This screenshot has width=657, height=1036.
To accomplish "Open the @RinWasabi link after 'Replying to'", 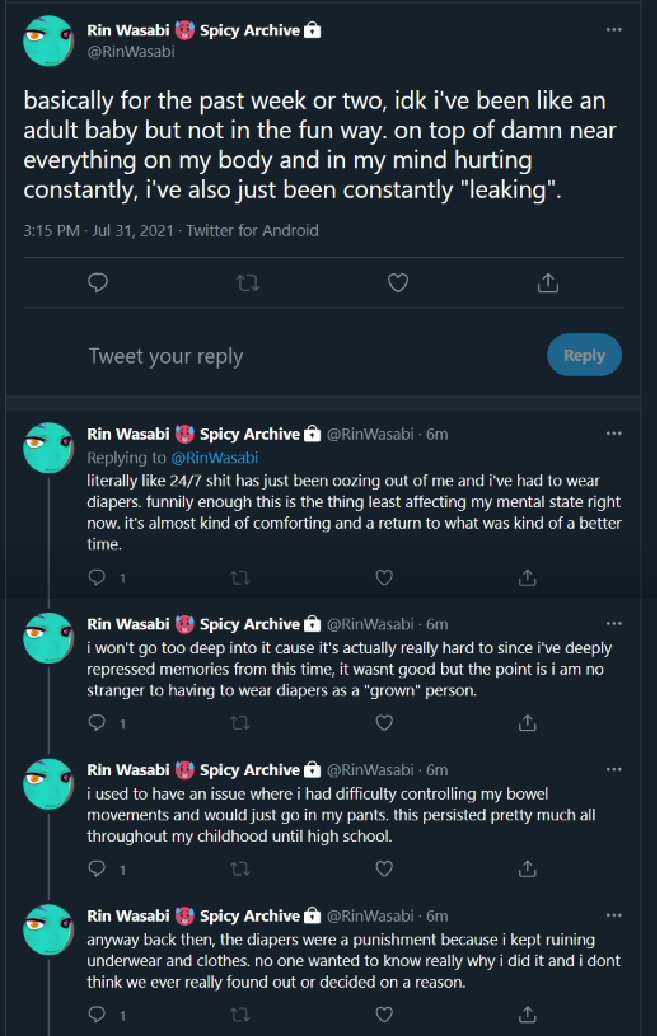I will [215, 457].
